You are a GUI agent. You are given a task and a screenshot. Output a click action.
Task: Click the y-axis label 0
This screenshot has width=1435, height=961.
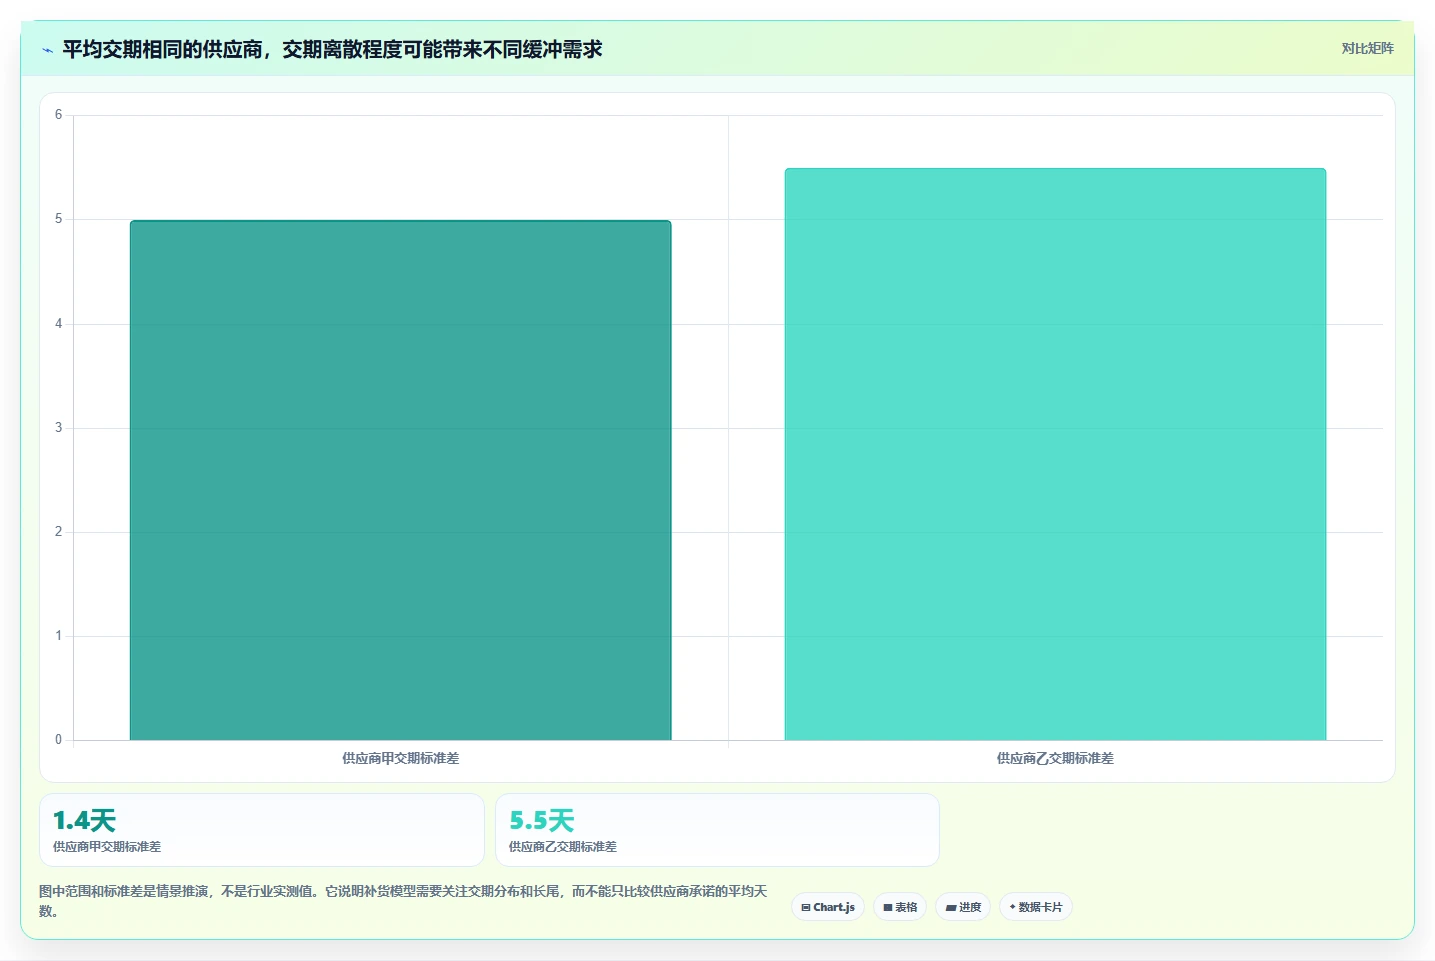[x=58, y=740]
